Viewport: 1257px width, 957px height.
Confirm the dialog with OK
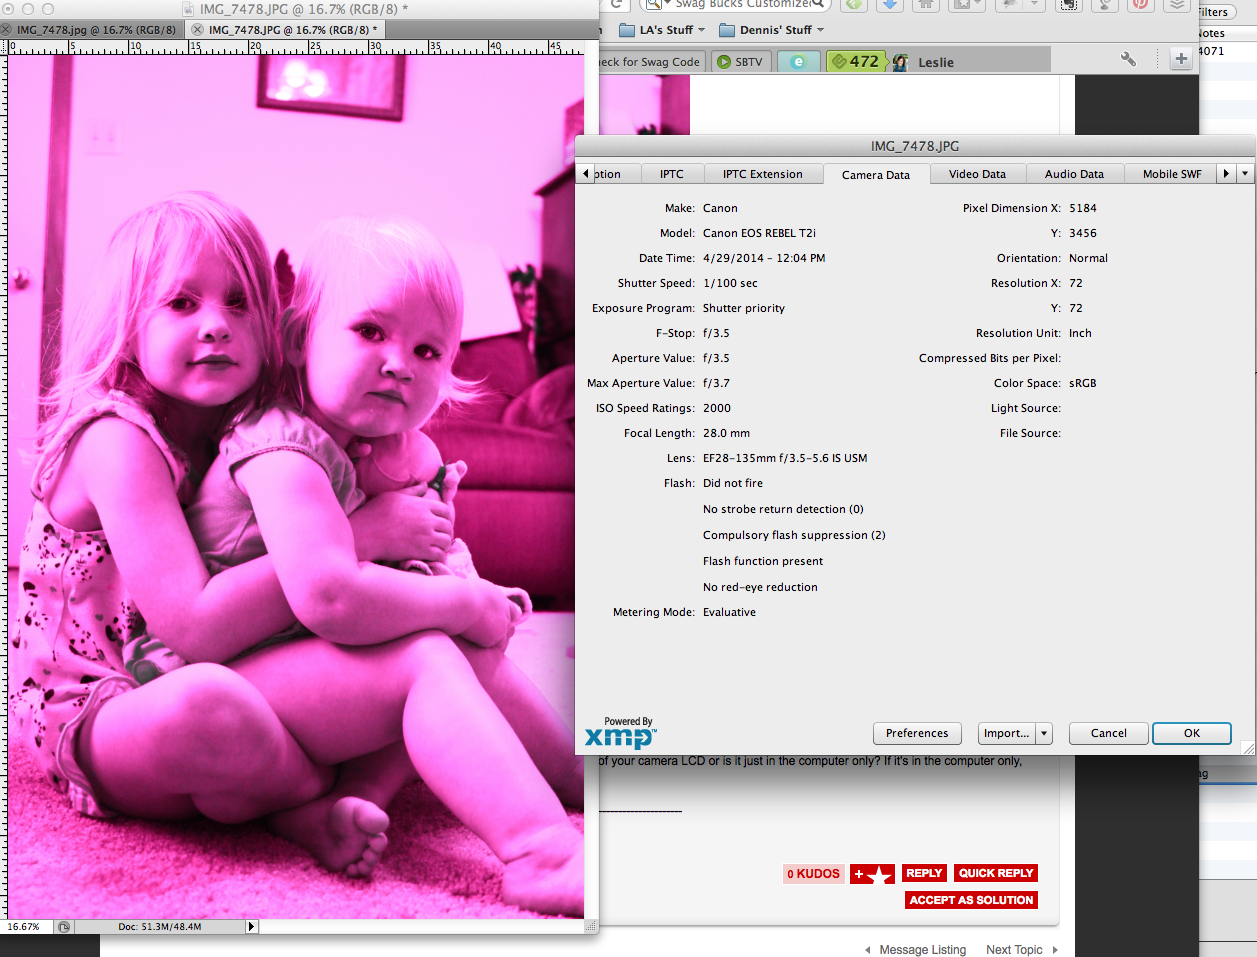(x=1191, y=733)
